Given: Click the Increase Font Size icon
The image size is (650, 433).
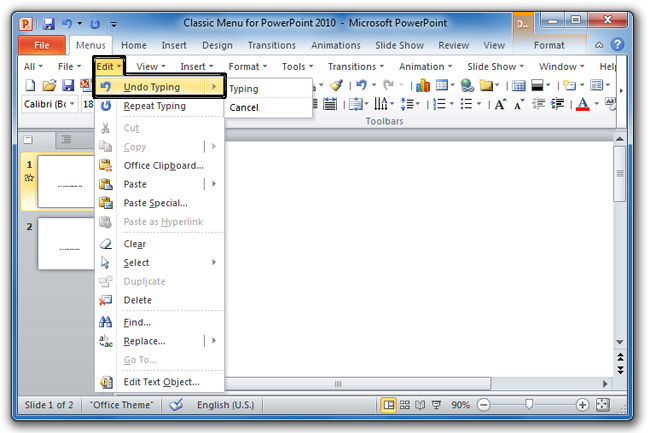Looking at the screenshot, I should [x=500, y=104].
